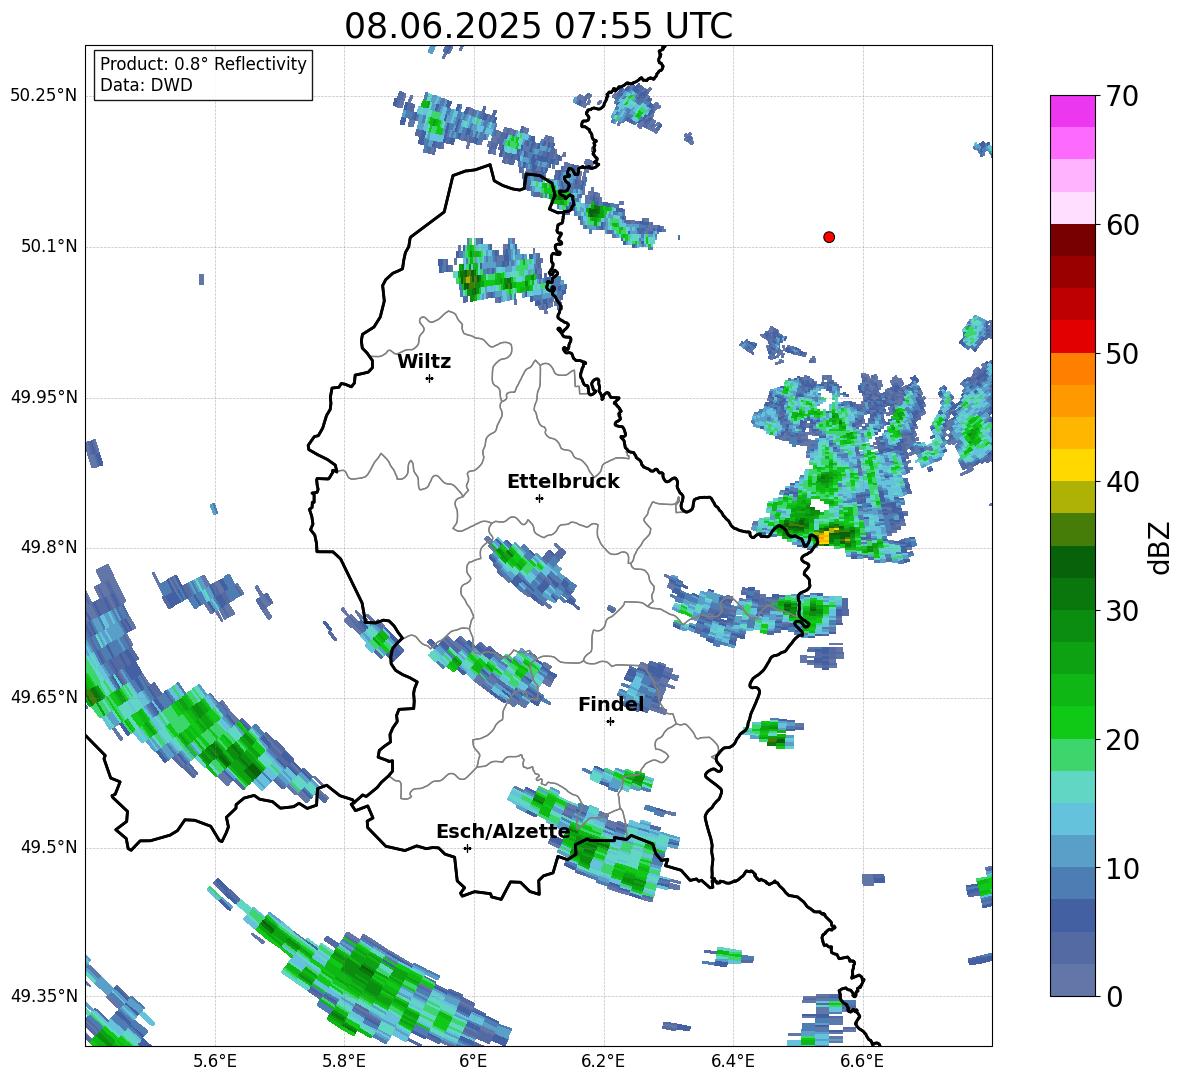1184x1081 pixels.
Task: Click the cross marker below Esch/Alzette
Action: (x=467, y=848)
